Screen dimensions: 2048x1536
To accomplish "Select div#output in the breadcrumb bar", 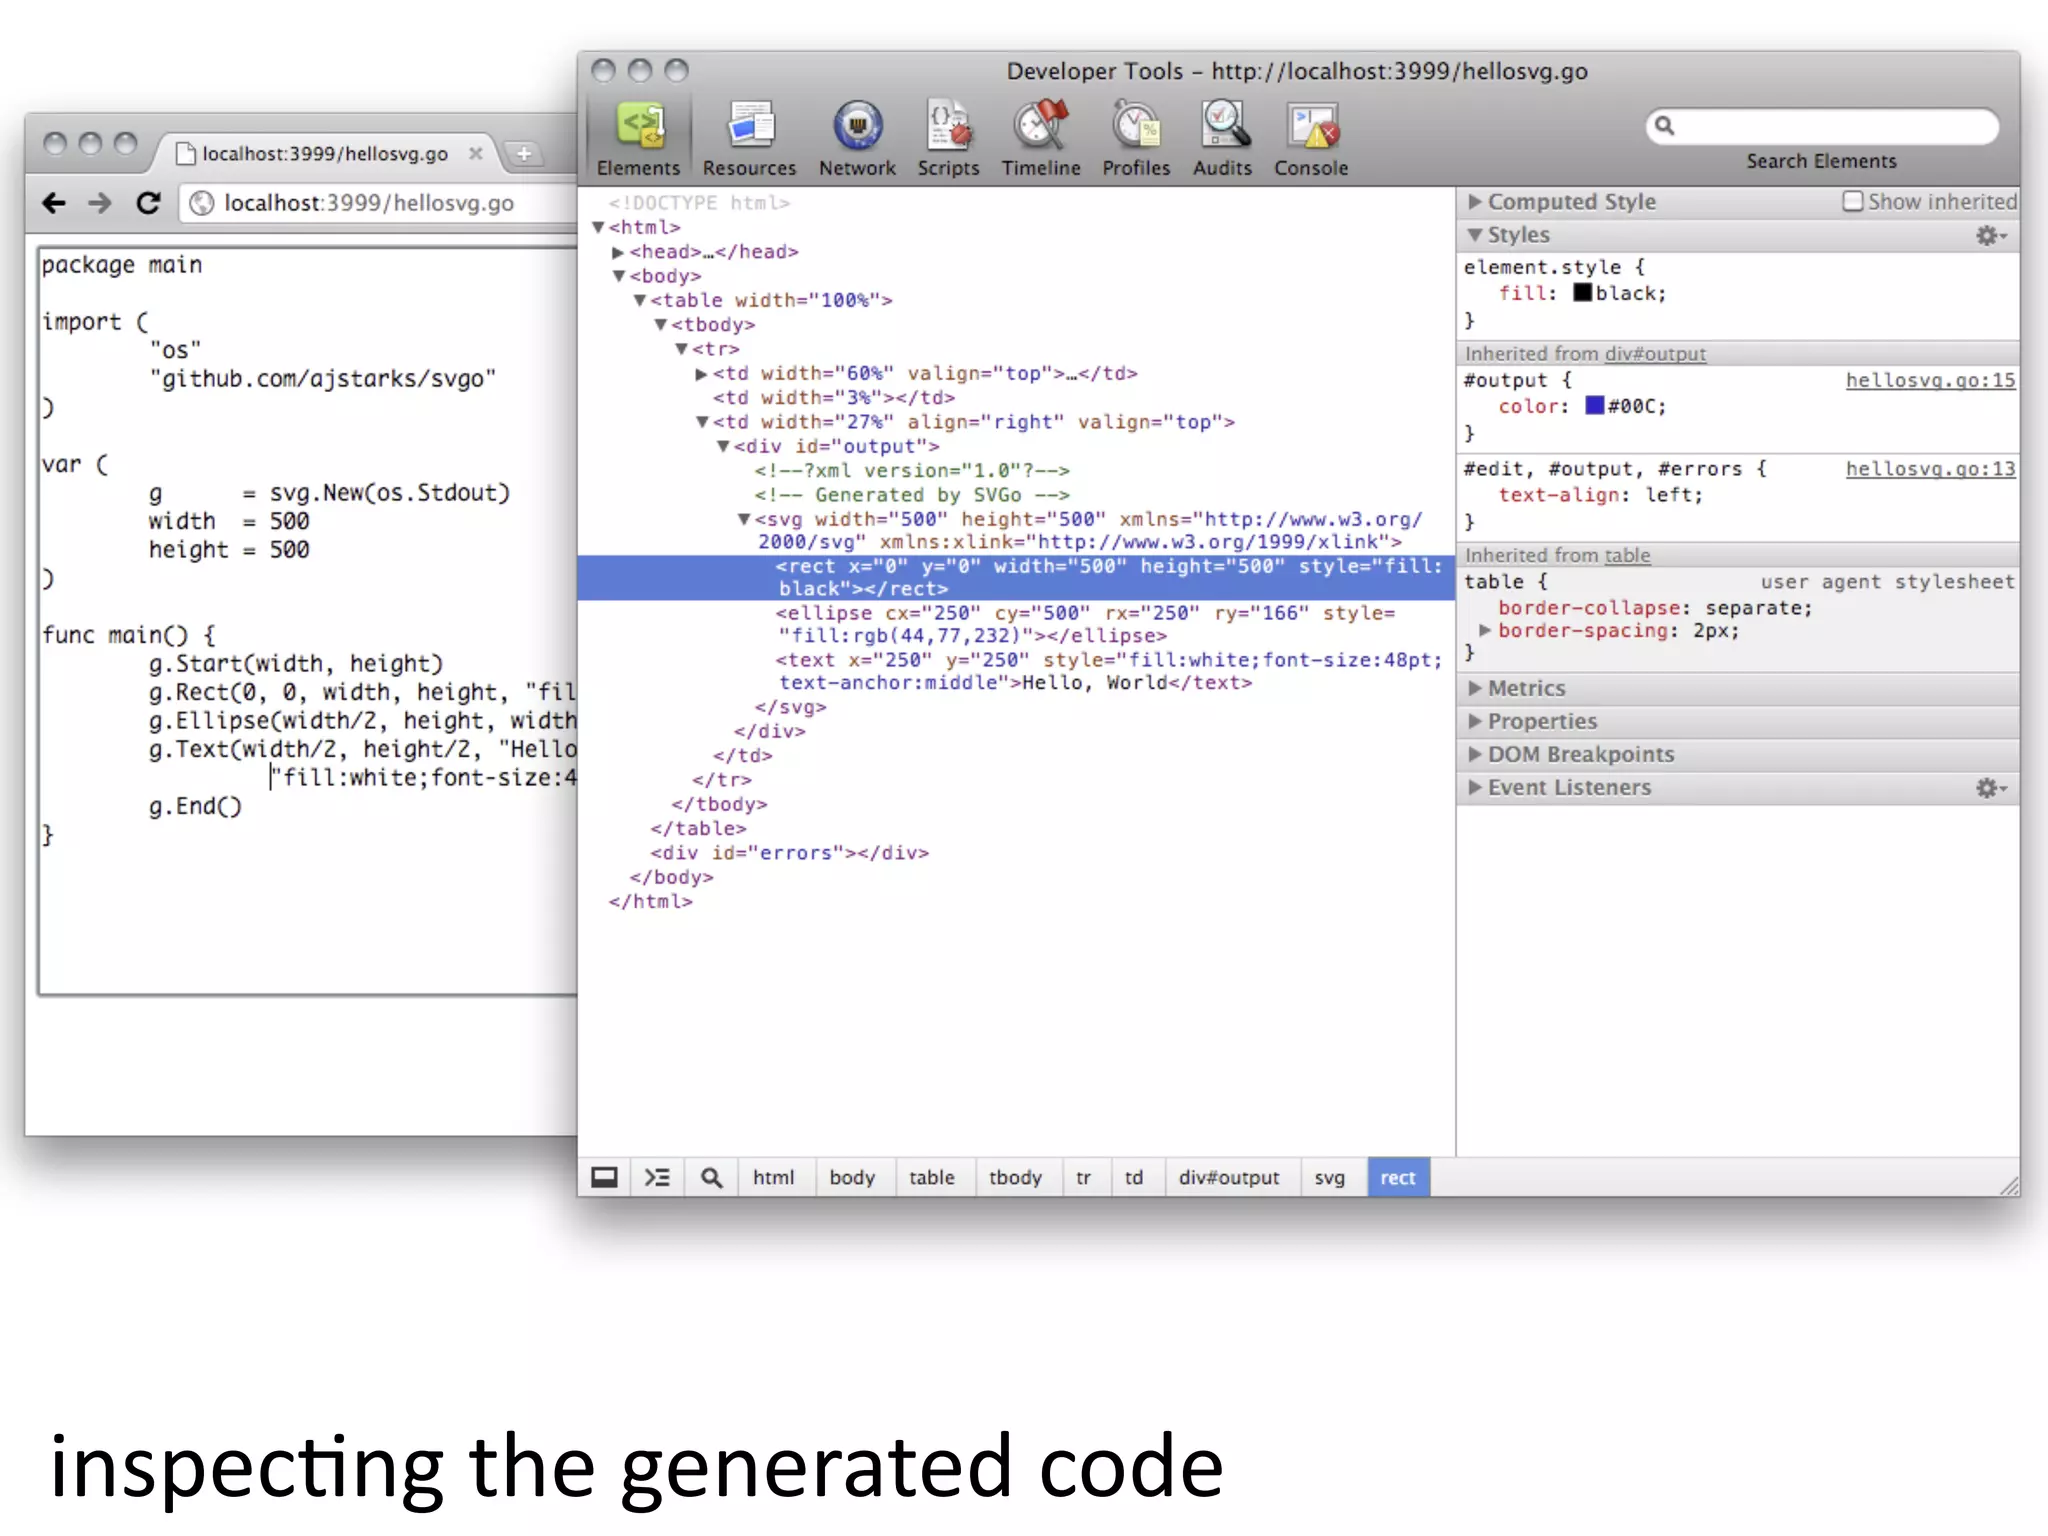I will (1228, 1177).
